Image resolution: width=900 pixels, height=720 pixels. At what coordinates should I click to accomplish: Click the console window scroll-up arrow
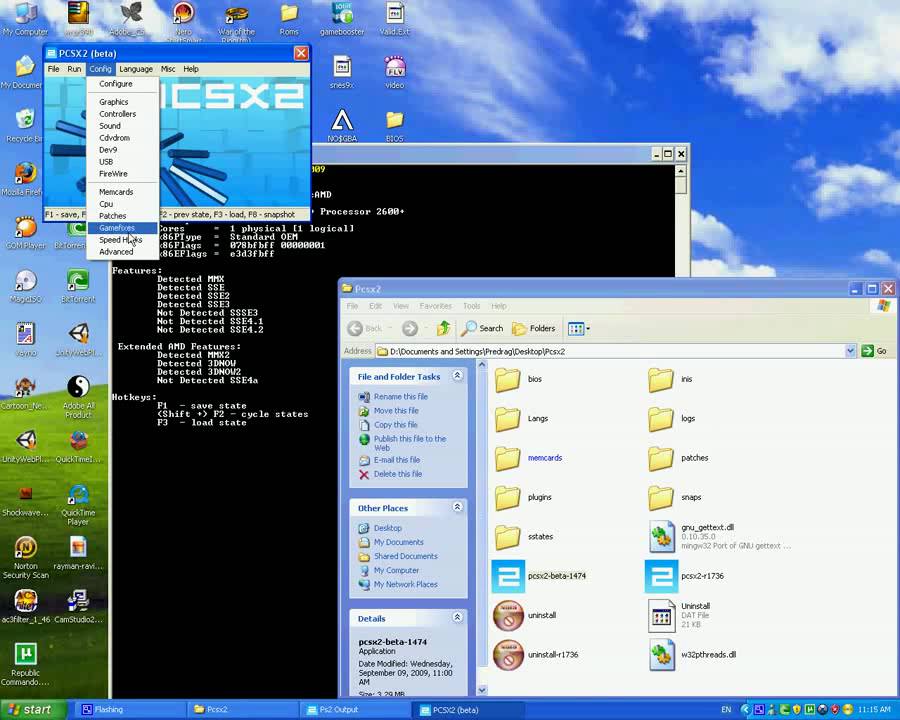pyautogui.click(x=681, y=171)
